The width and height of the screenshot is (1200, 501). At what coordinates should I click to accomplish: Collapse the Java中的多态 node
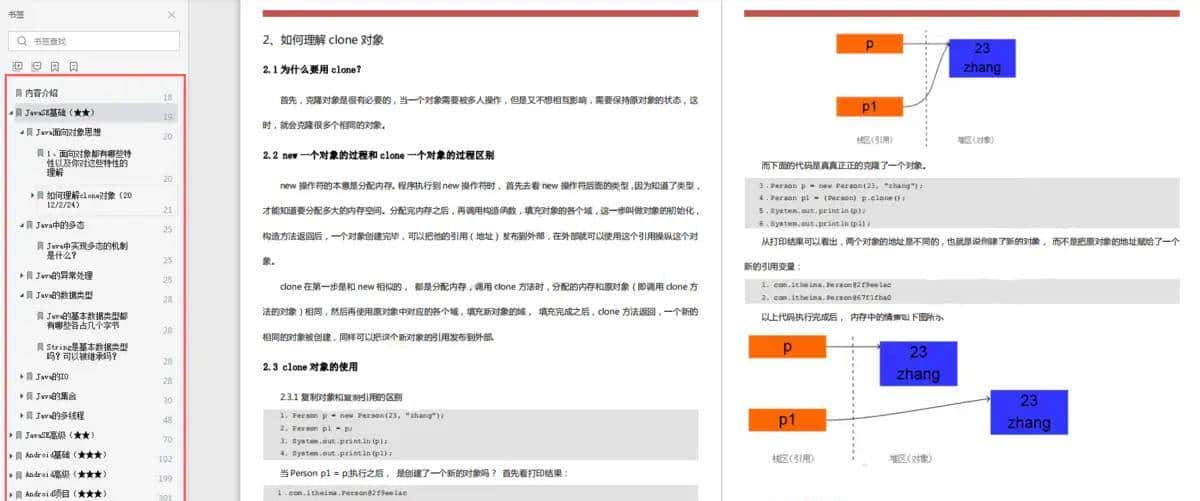pyautogui.click(x=21, y=226)
